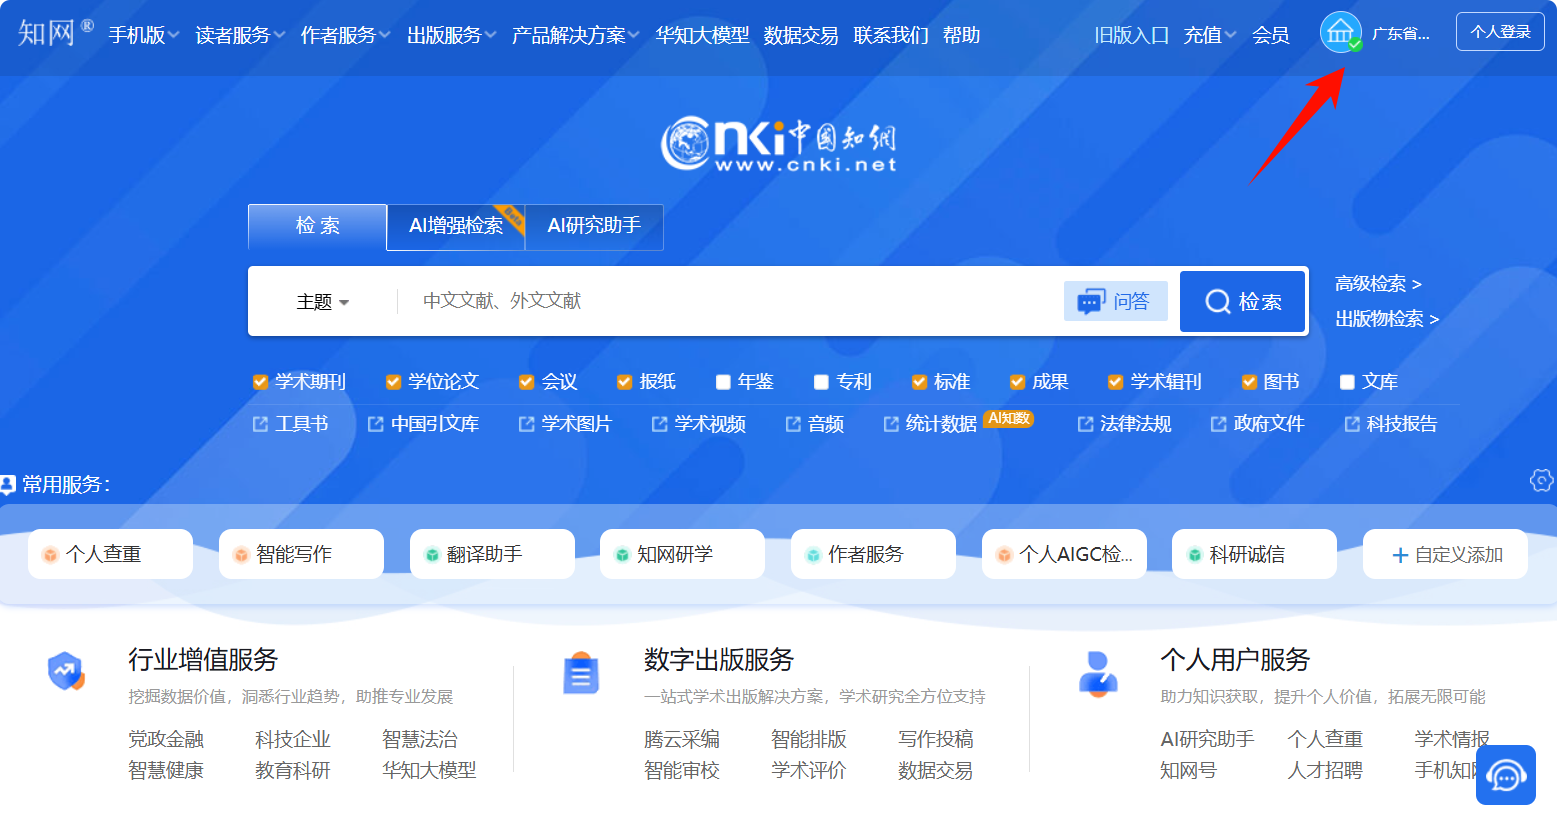Expand the top-bar 作者服务 menu
Viewport: 1557px width, 819px height.
[x=346, y=35]
